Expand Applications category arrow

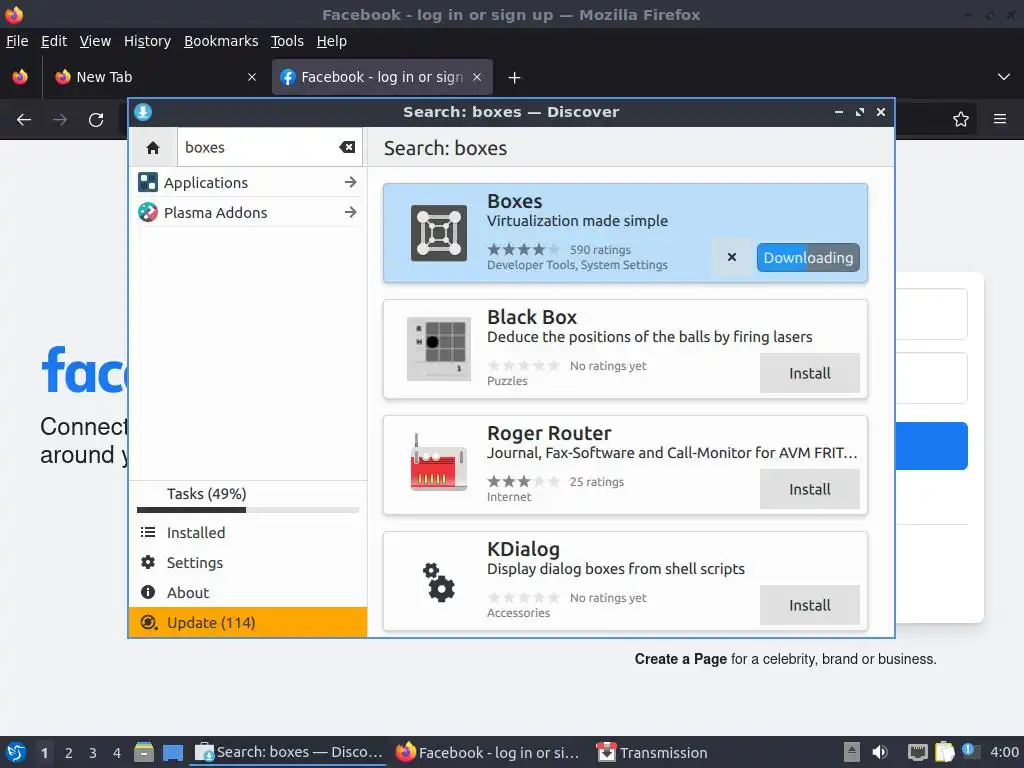click(x=351, y=182)
